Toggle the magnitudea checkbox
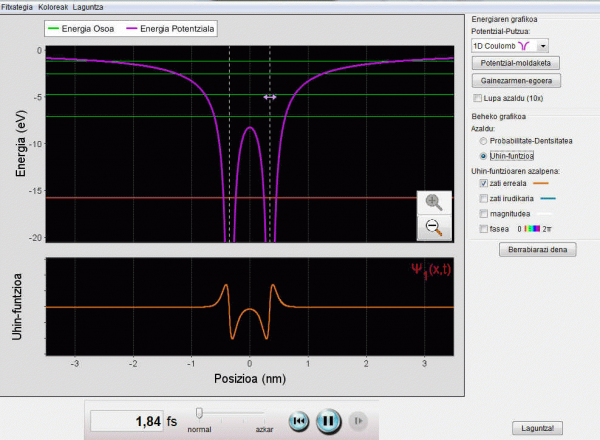 point(484,214)
